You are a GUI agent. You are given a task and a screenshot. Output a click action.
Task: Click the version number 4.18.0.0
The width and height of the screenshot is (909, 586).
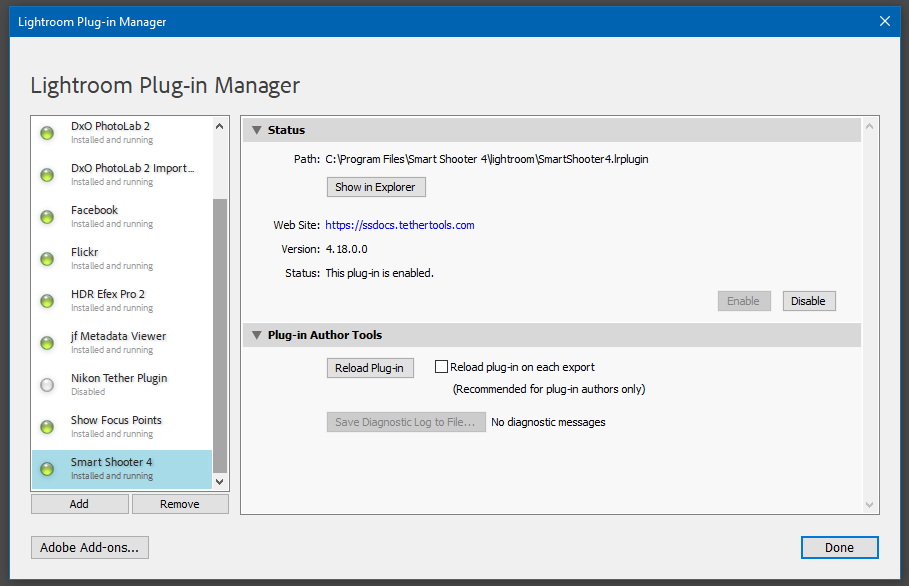click(347, 249)
